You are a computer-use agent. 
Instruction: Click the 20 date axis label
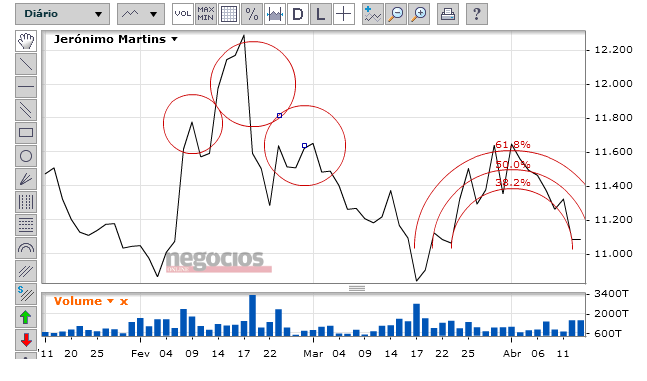[71, 354]
